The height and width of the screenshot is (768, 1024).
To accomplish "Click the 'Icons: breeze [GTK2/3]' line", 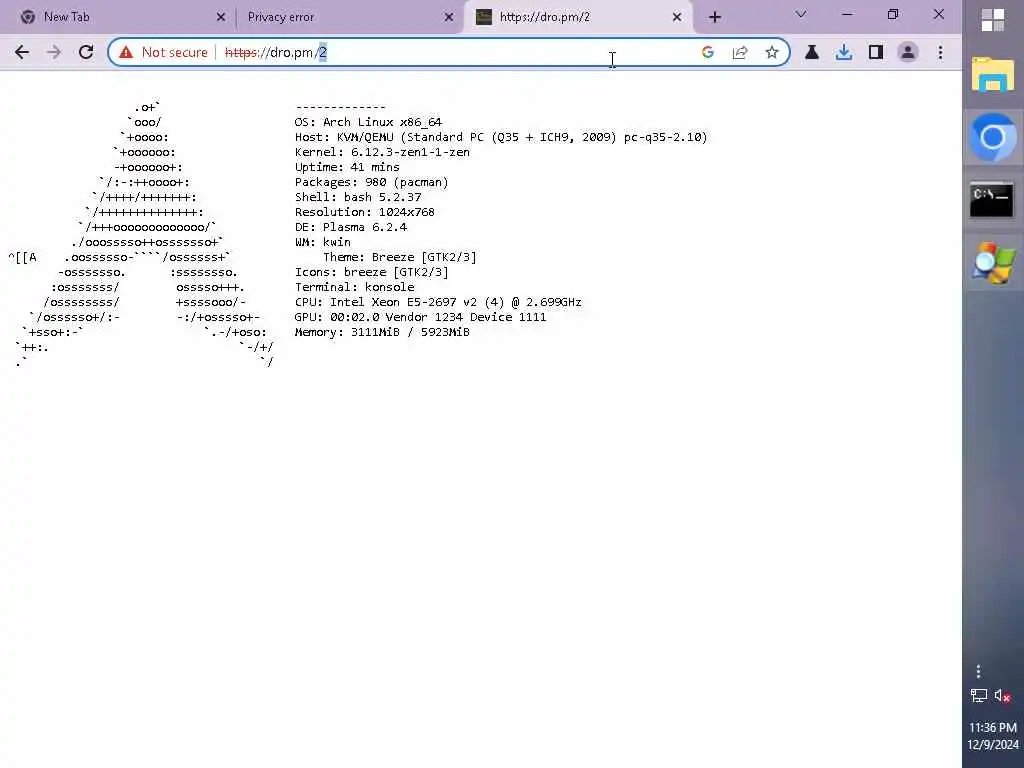I will tap(372, 272).
